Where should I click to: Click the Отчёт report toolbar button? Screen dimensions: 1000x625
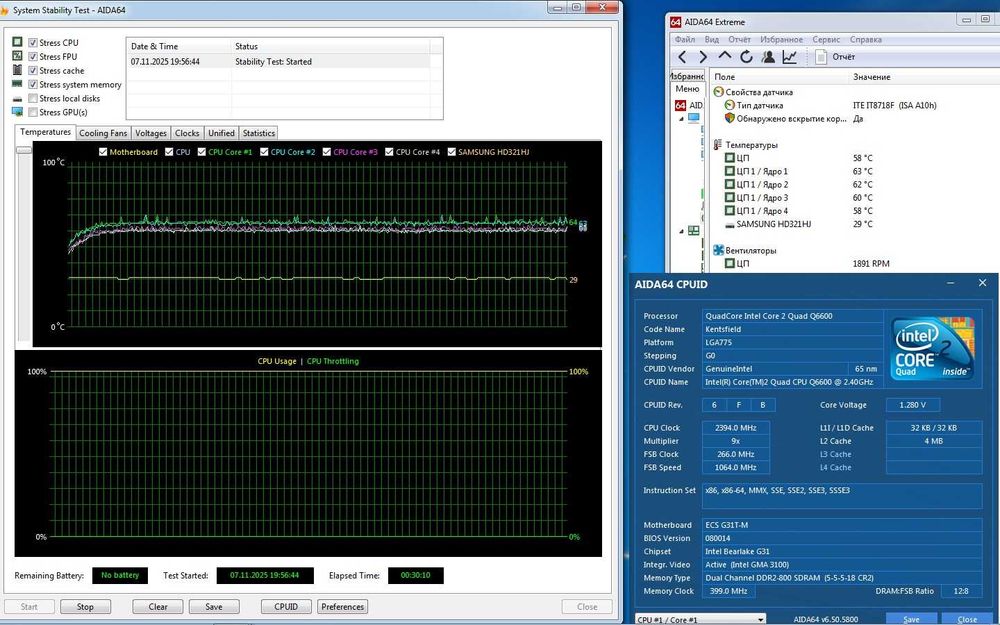(x=835, y=57)
